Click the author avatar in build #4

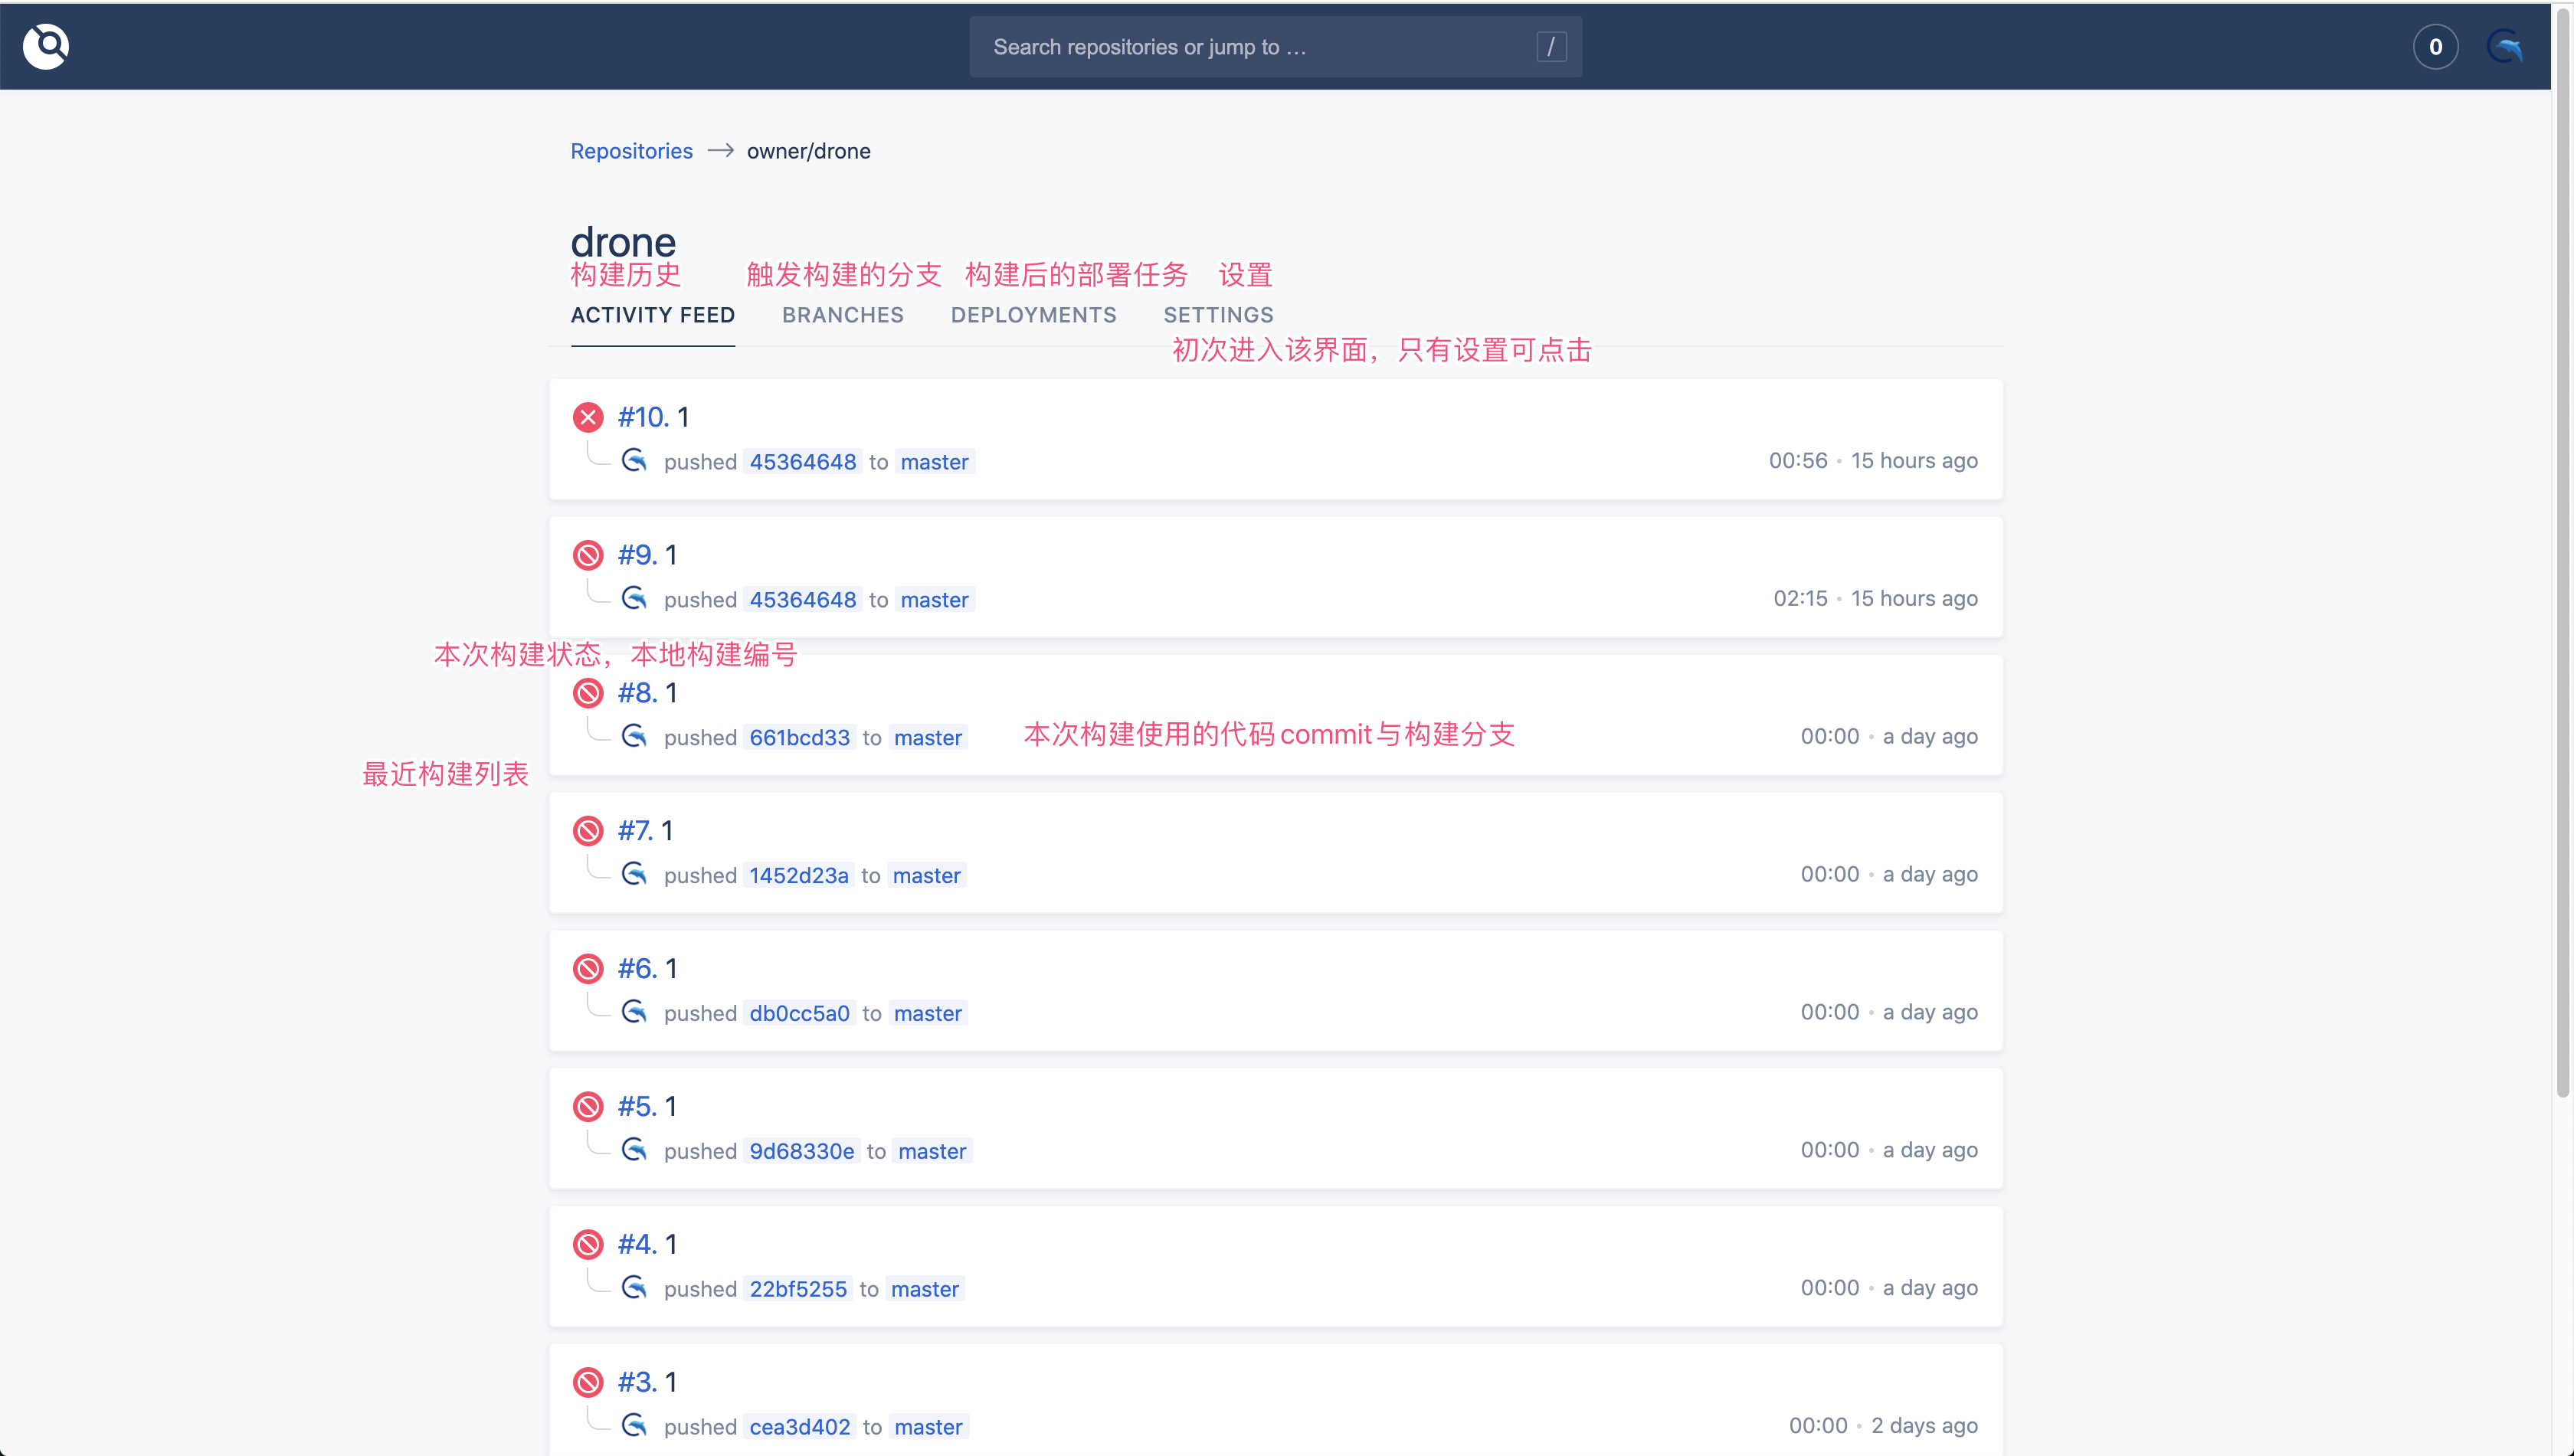pos(634,1288)
